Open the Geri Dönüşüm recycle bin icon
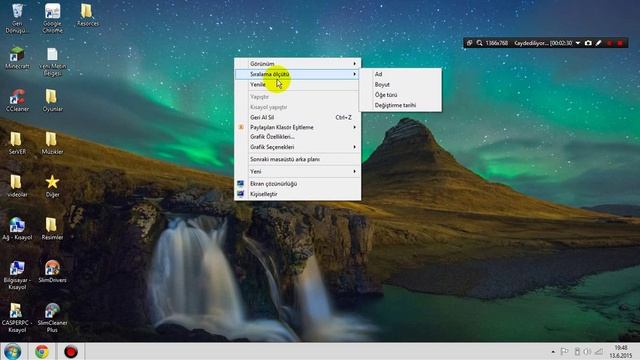Viewport: 640px width, 360px height. click(x=17, y=19)
